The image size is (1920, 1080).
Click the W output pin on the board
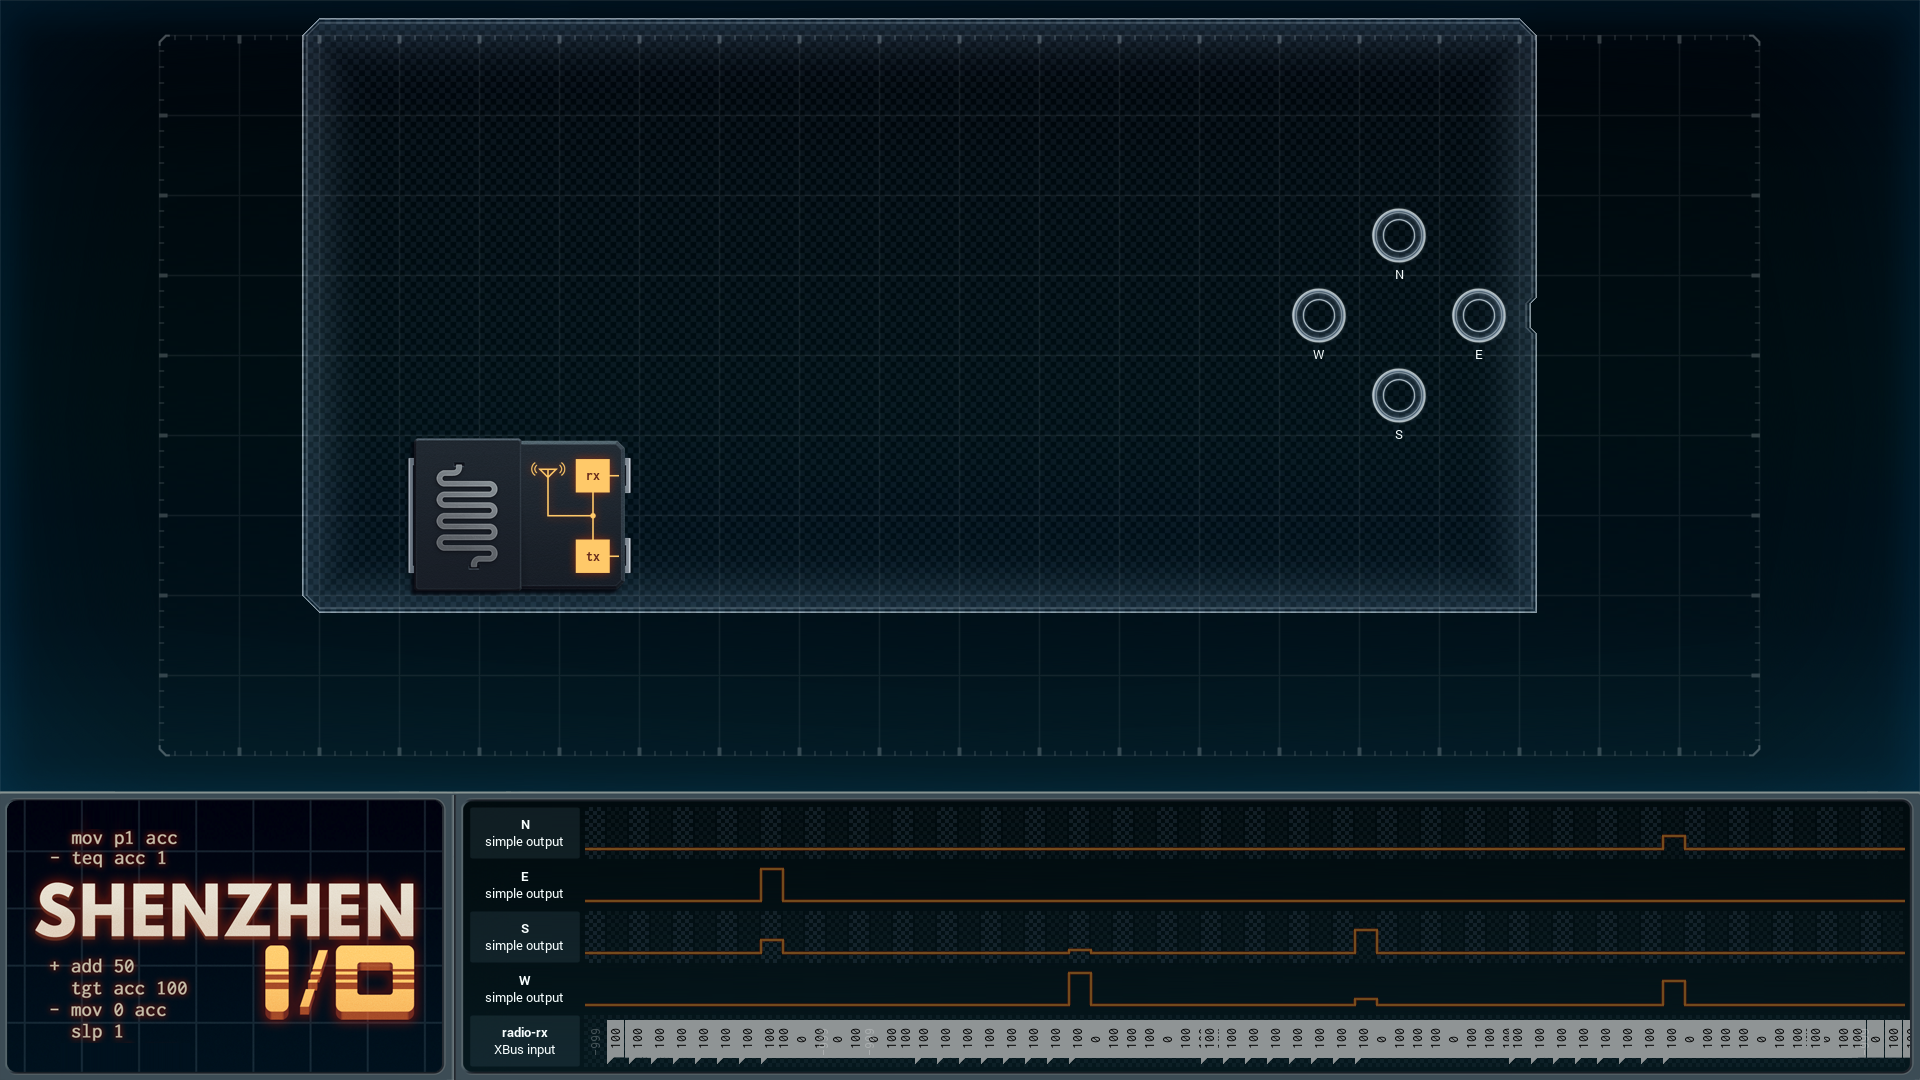pyautogui.click(x=1318, y=316)
